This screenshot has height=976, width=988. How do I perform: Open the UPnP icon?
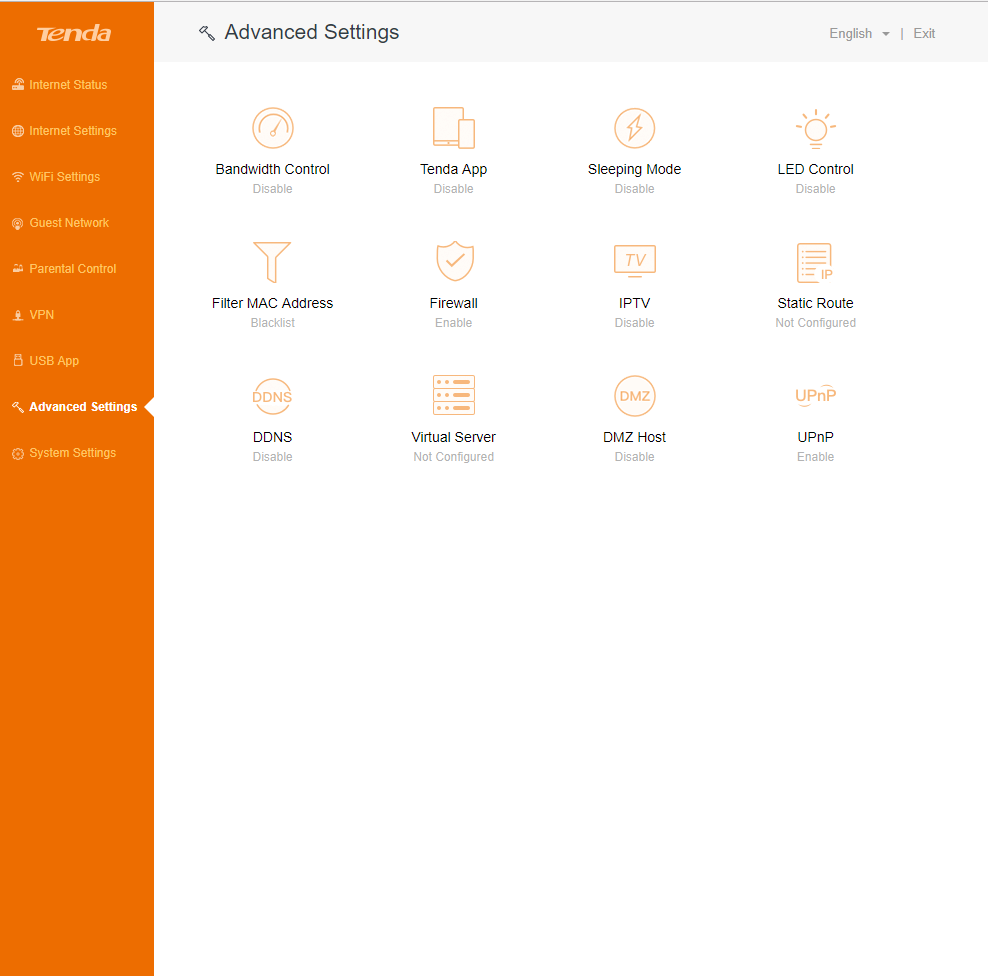[815, 395]
